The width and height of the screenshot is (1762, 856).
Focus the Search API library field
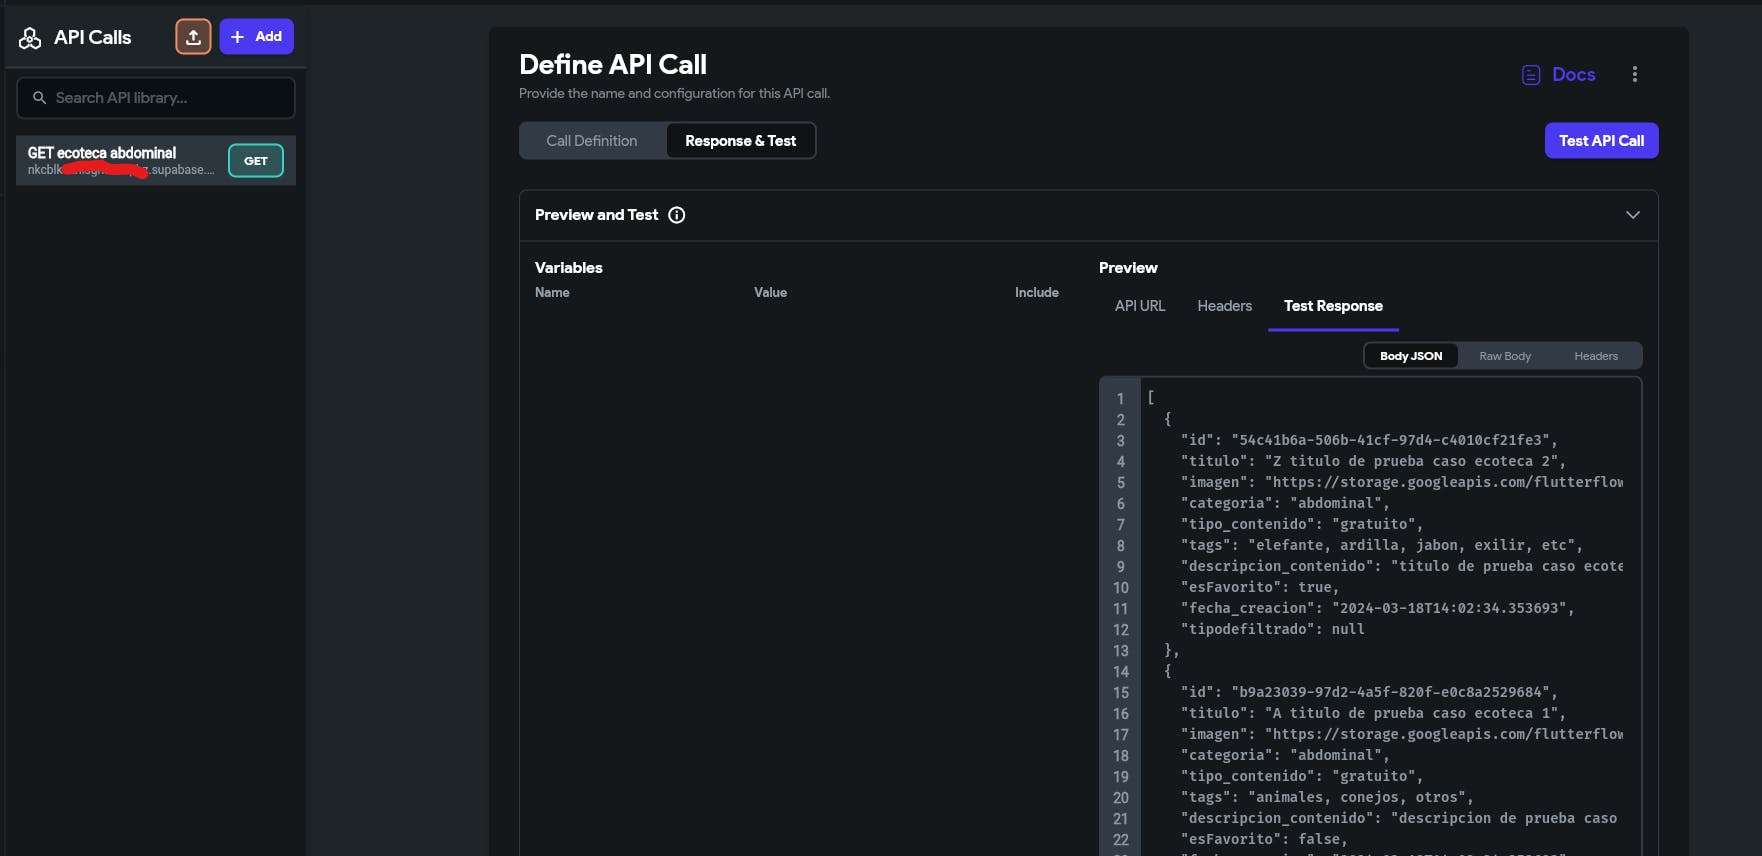coord(156,98)
